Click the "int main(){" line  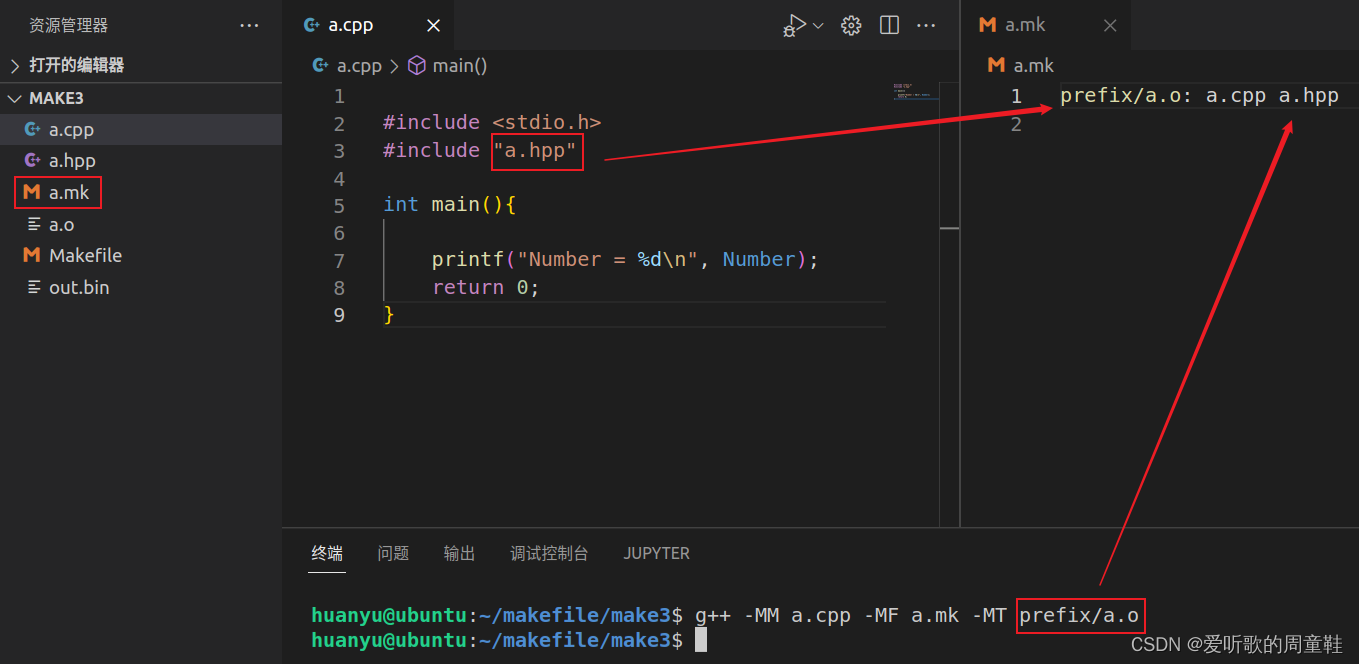click(449, 205)
